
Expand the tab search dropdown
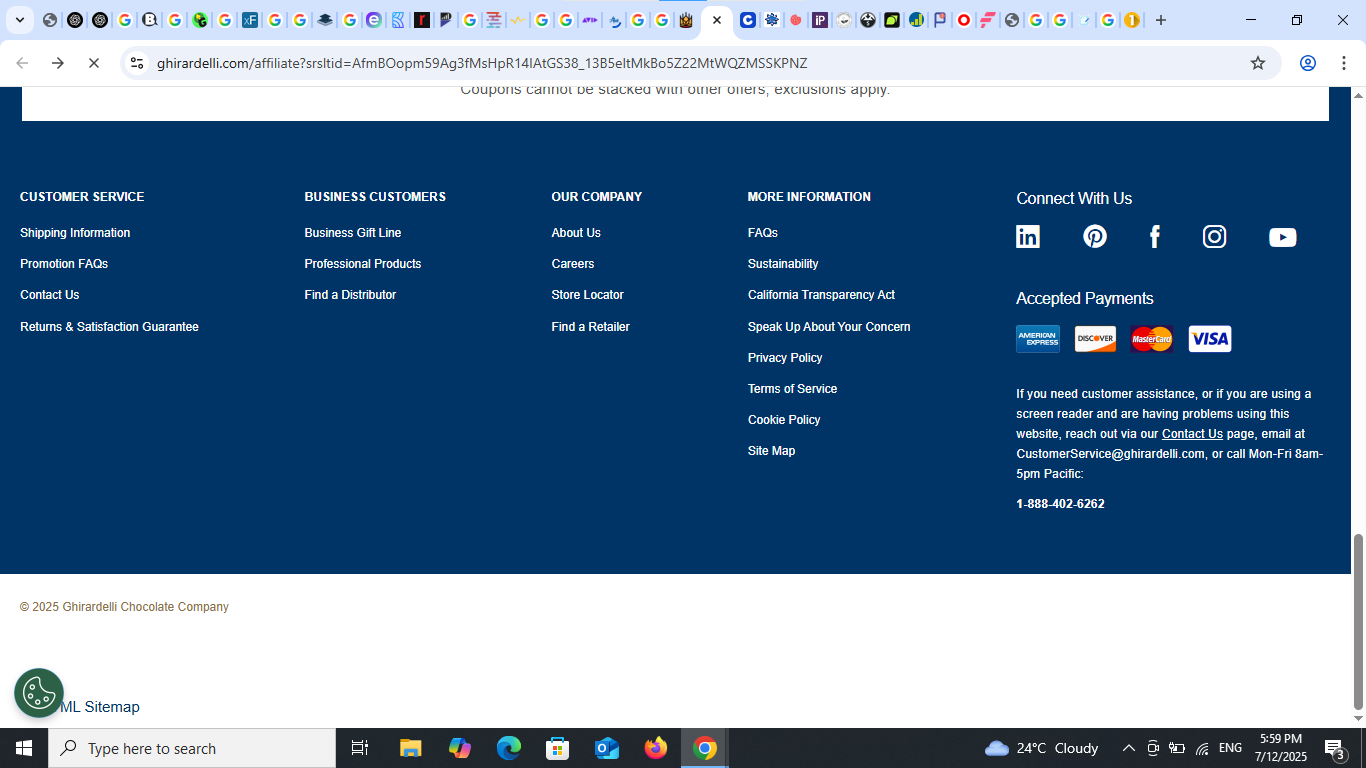[x=19, y=20]
